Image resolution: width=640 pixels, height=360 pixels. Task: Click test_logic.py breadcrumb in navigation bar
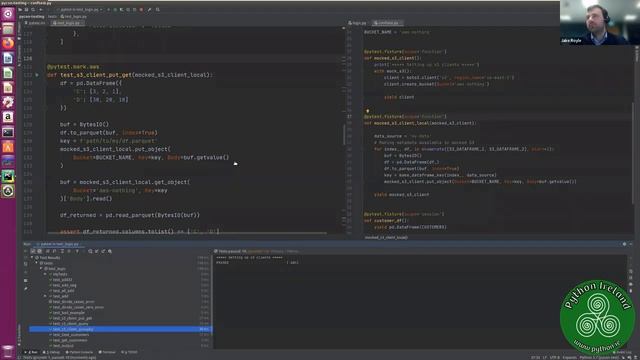73,17
